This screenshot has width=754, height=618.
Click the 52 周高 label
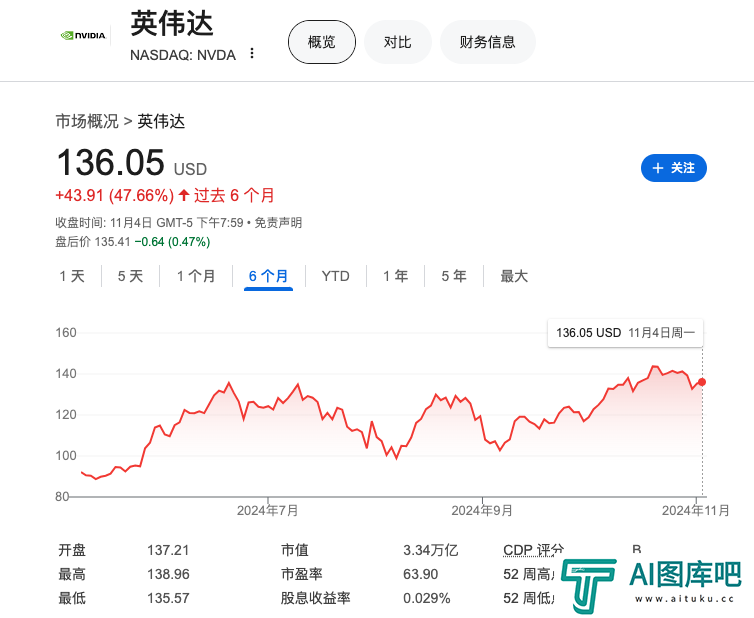click(528, 574)
